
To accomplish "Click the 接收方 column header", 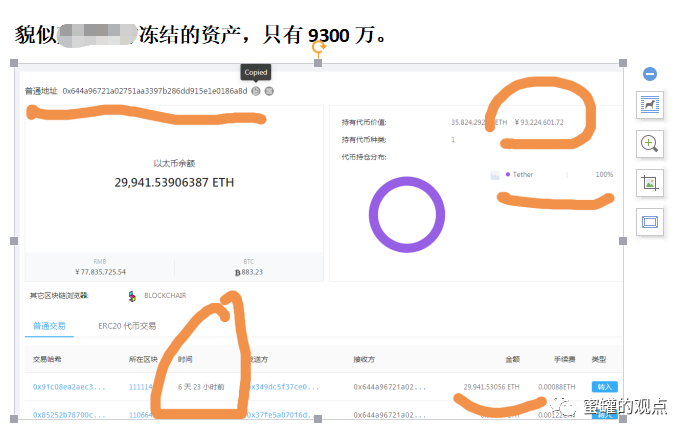I will 364,359.
